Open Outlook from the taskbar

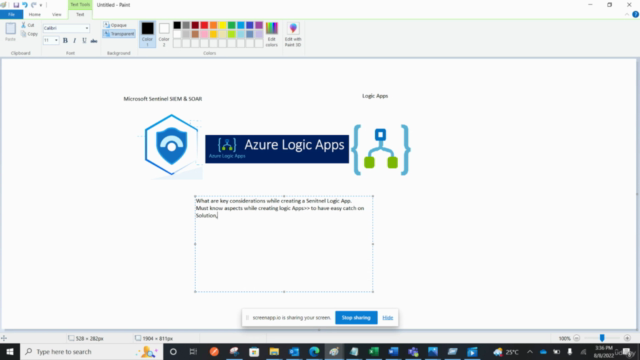(x=294, y=351)
